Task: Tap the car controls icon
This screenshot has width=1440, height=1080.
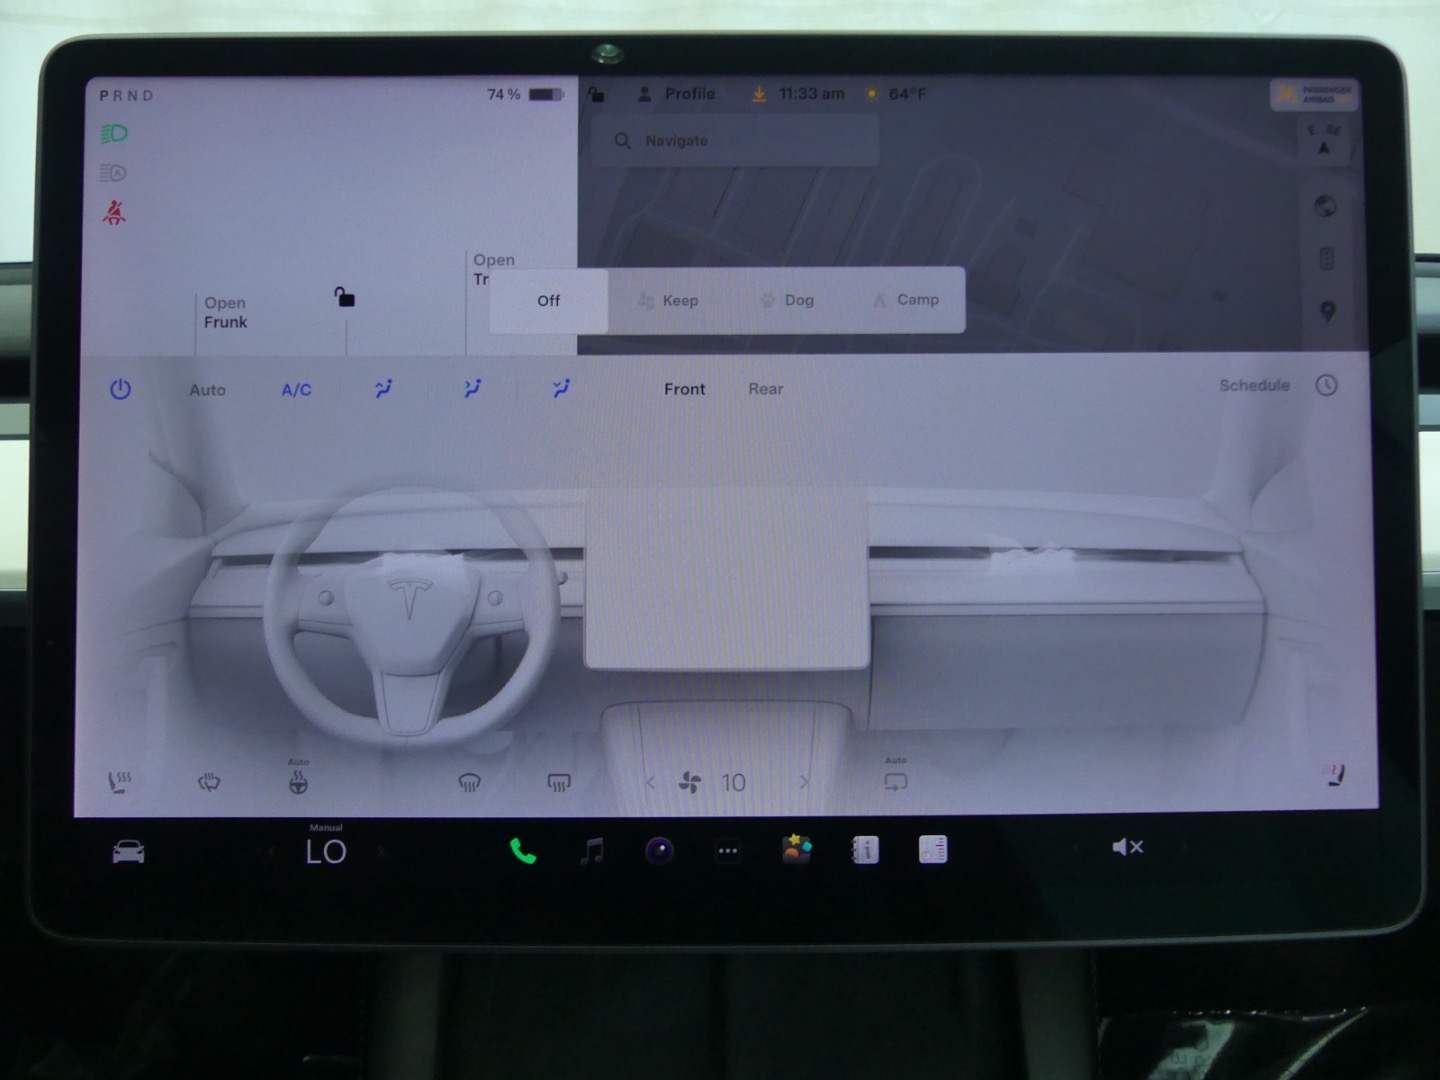Action: [x=128, y=852]
